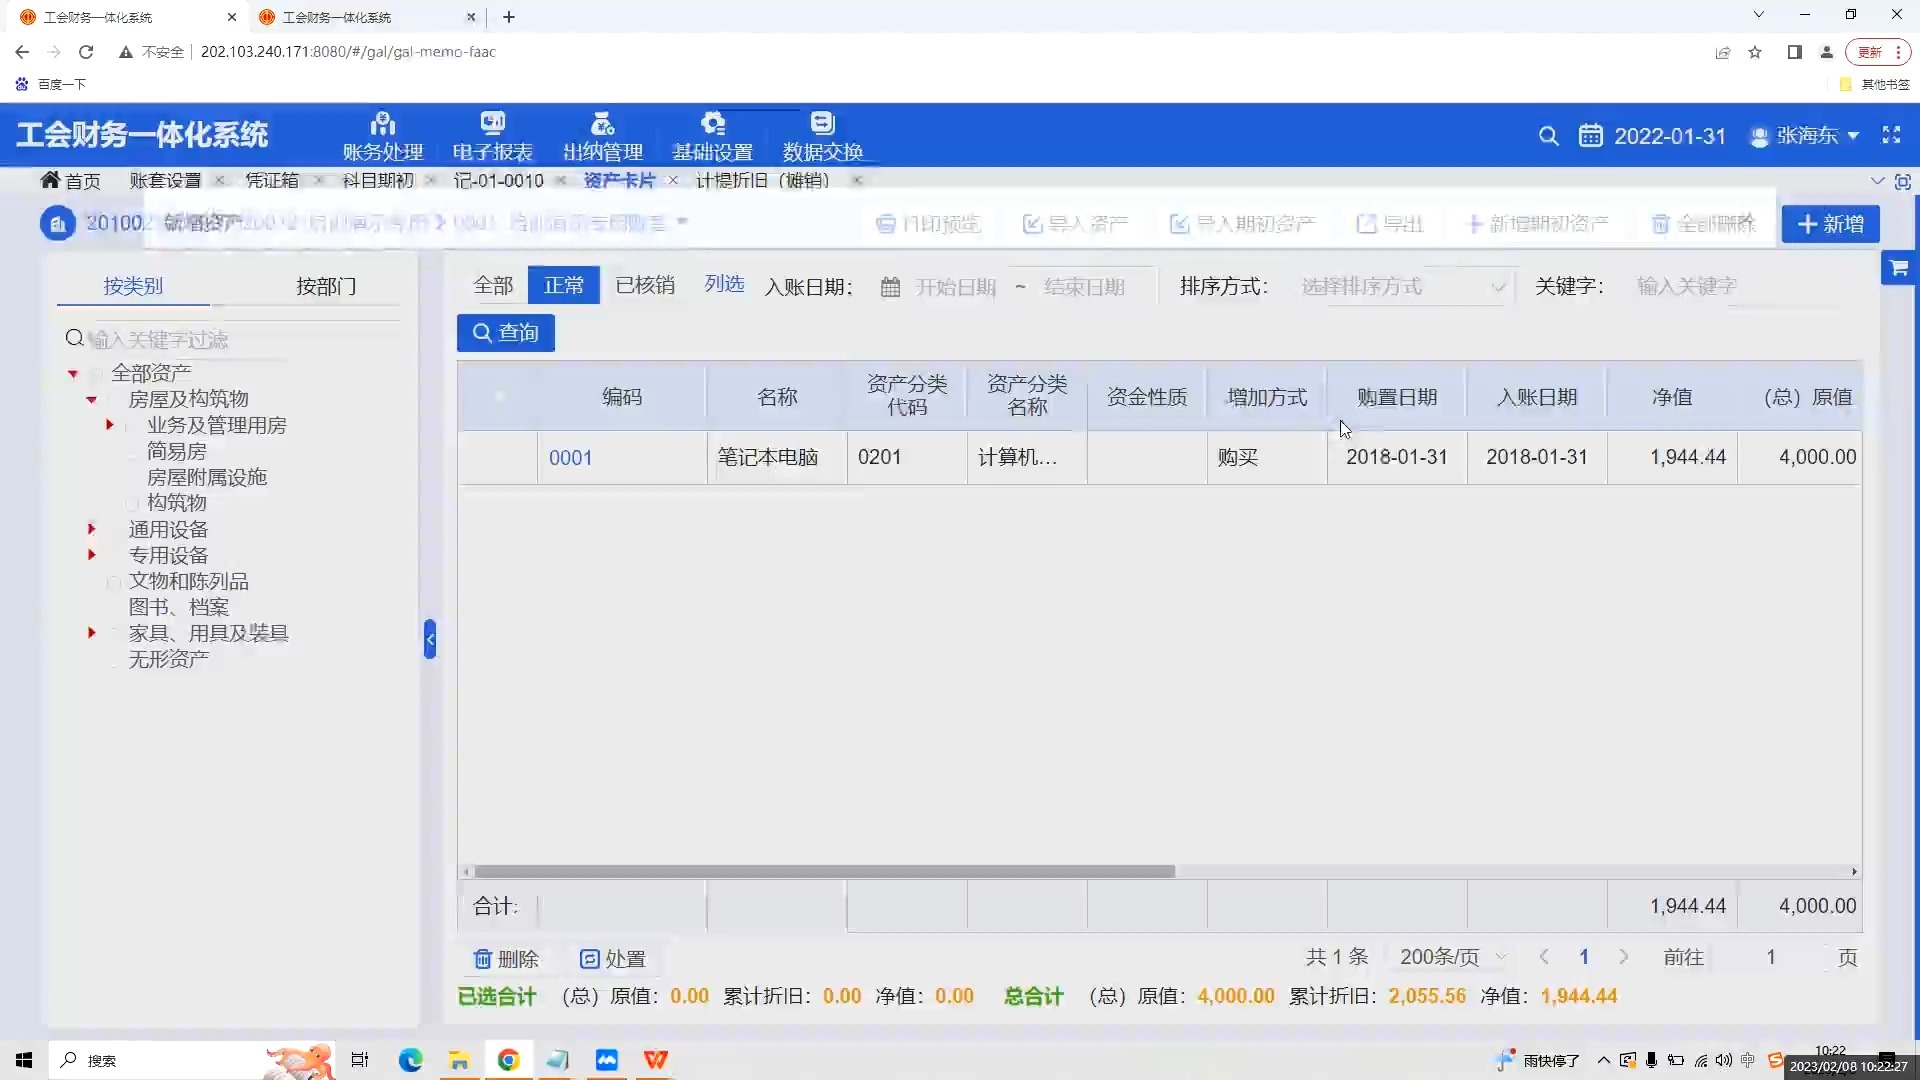Click the 导入期初资产 import icon
1920x1080 pixels.
tap(1179, 224)
